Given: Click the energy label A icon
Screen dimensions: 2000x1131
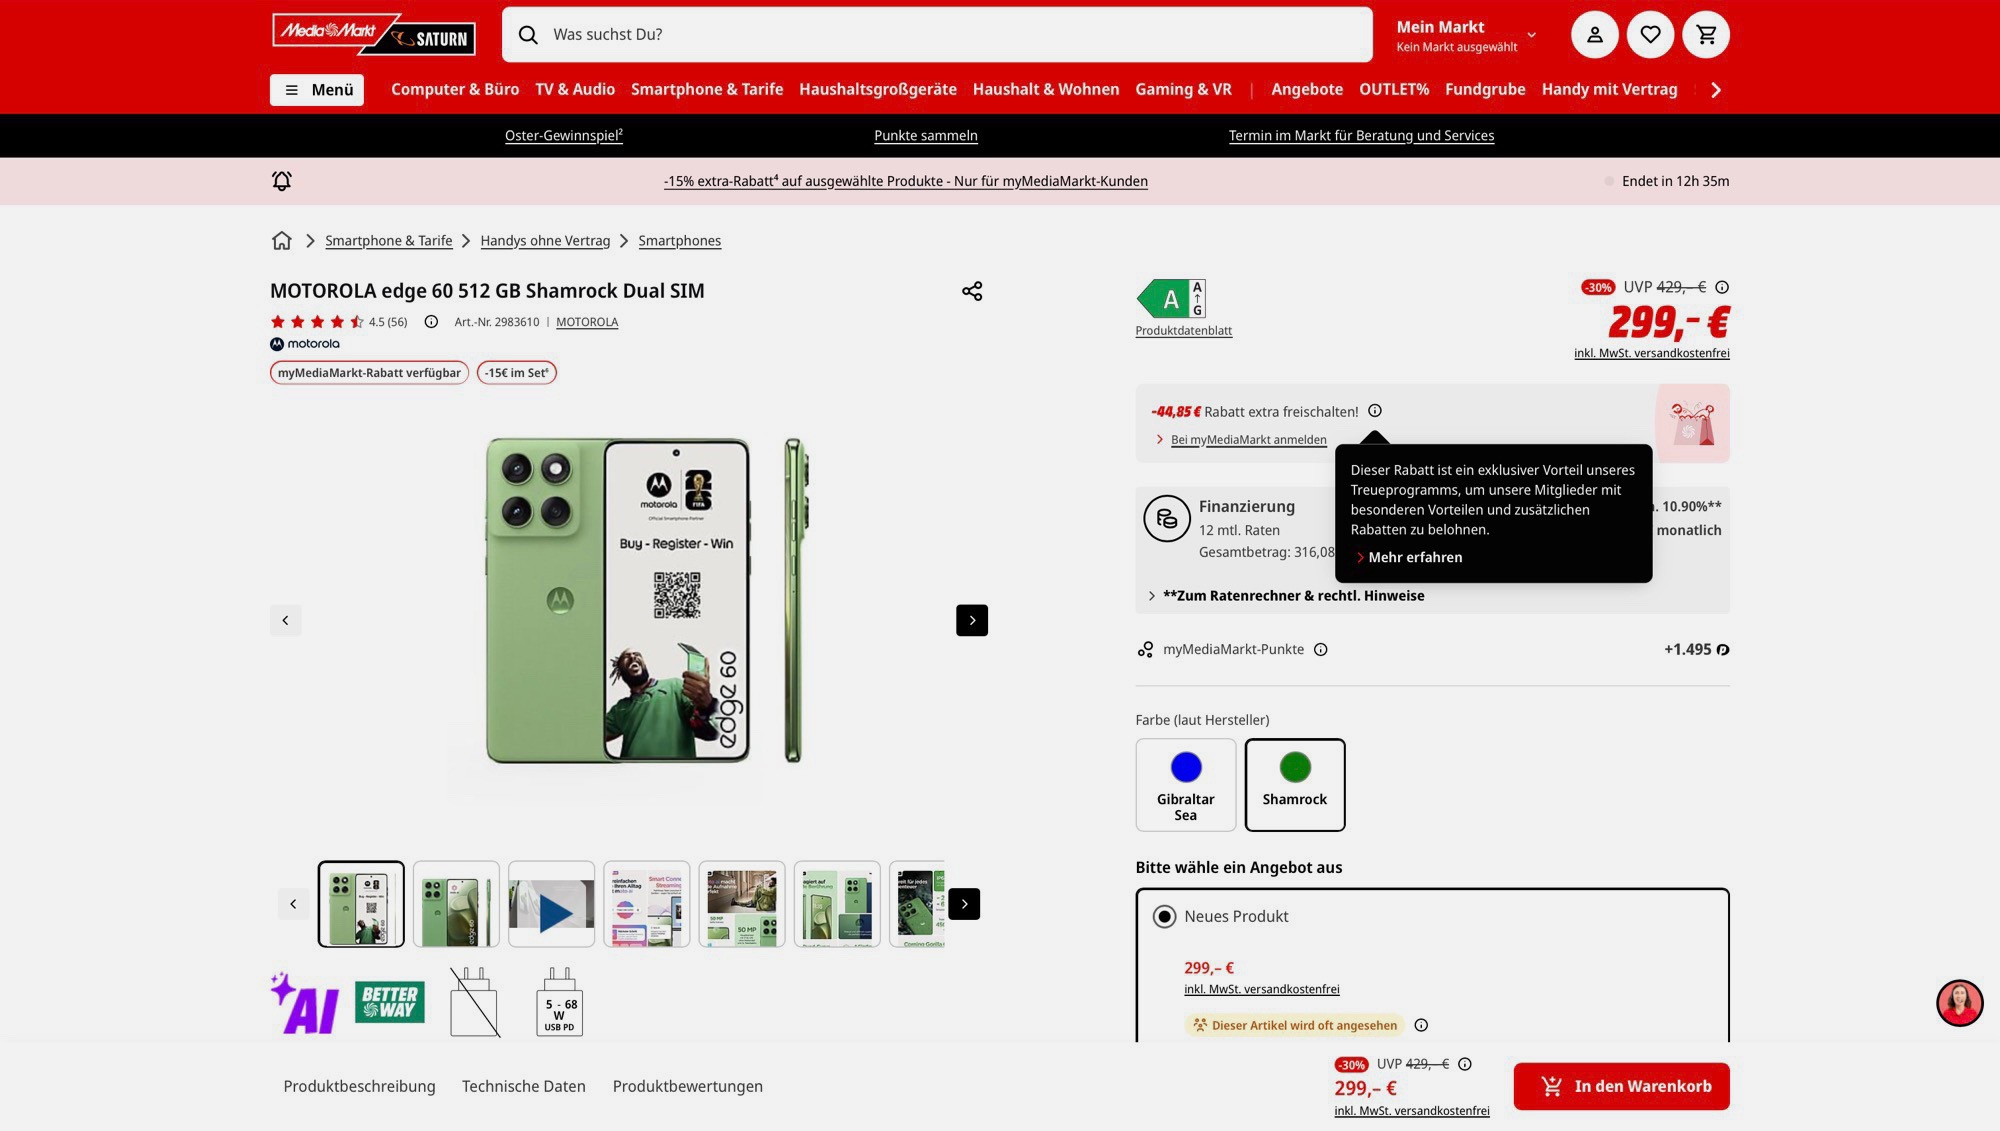Looking at the screenshot, I should coord(1171,298).
